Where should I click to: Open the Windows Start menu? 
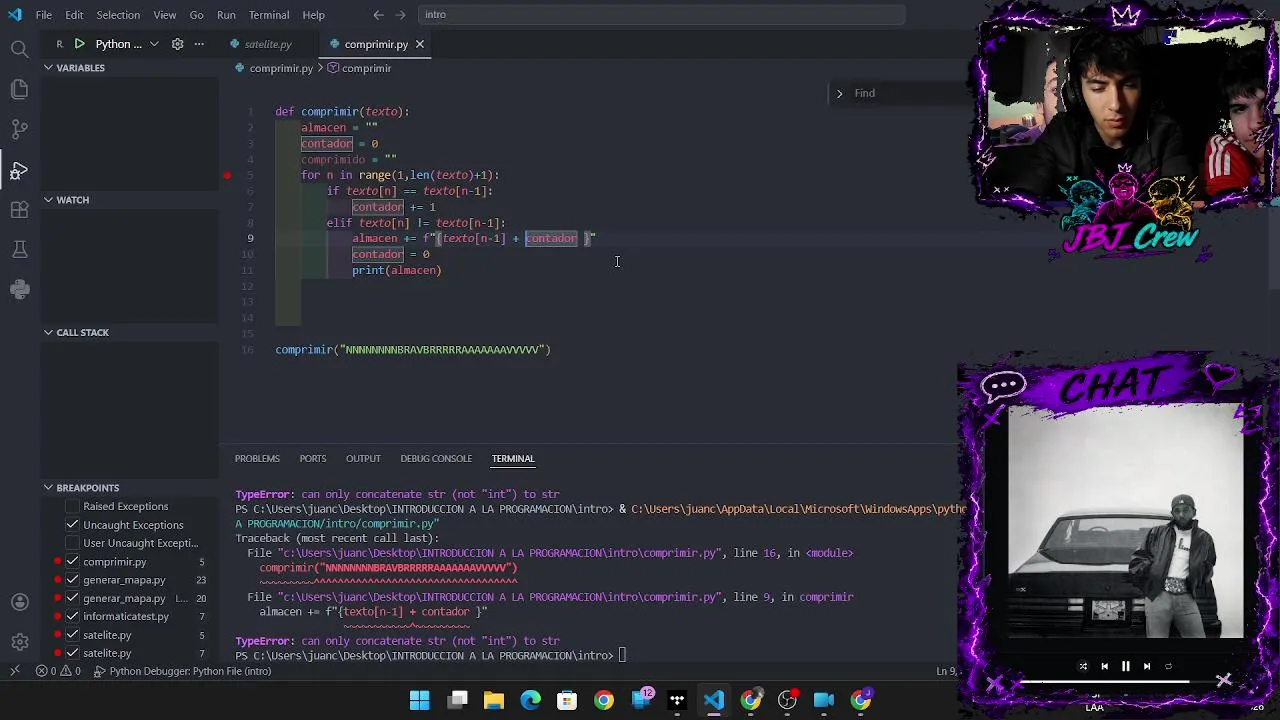420,700
